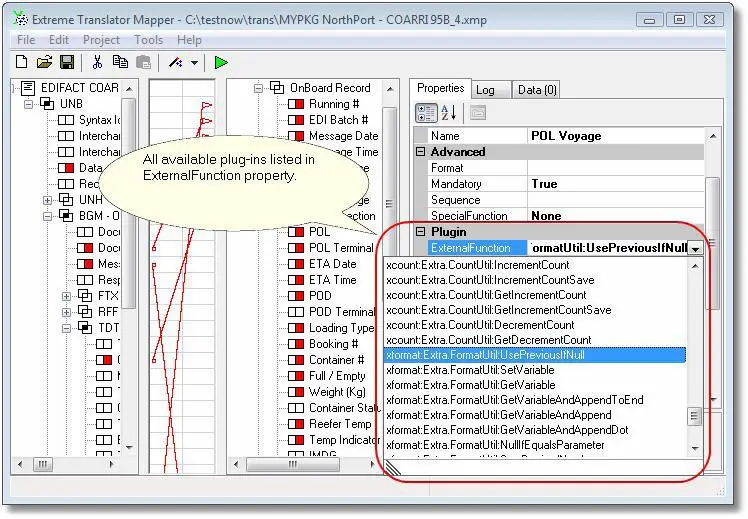The height and width of the screenshot is (519, 748).
Task: Click the target tree horizontal scrollbar thumb
Action: click(x=292, y=464)
